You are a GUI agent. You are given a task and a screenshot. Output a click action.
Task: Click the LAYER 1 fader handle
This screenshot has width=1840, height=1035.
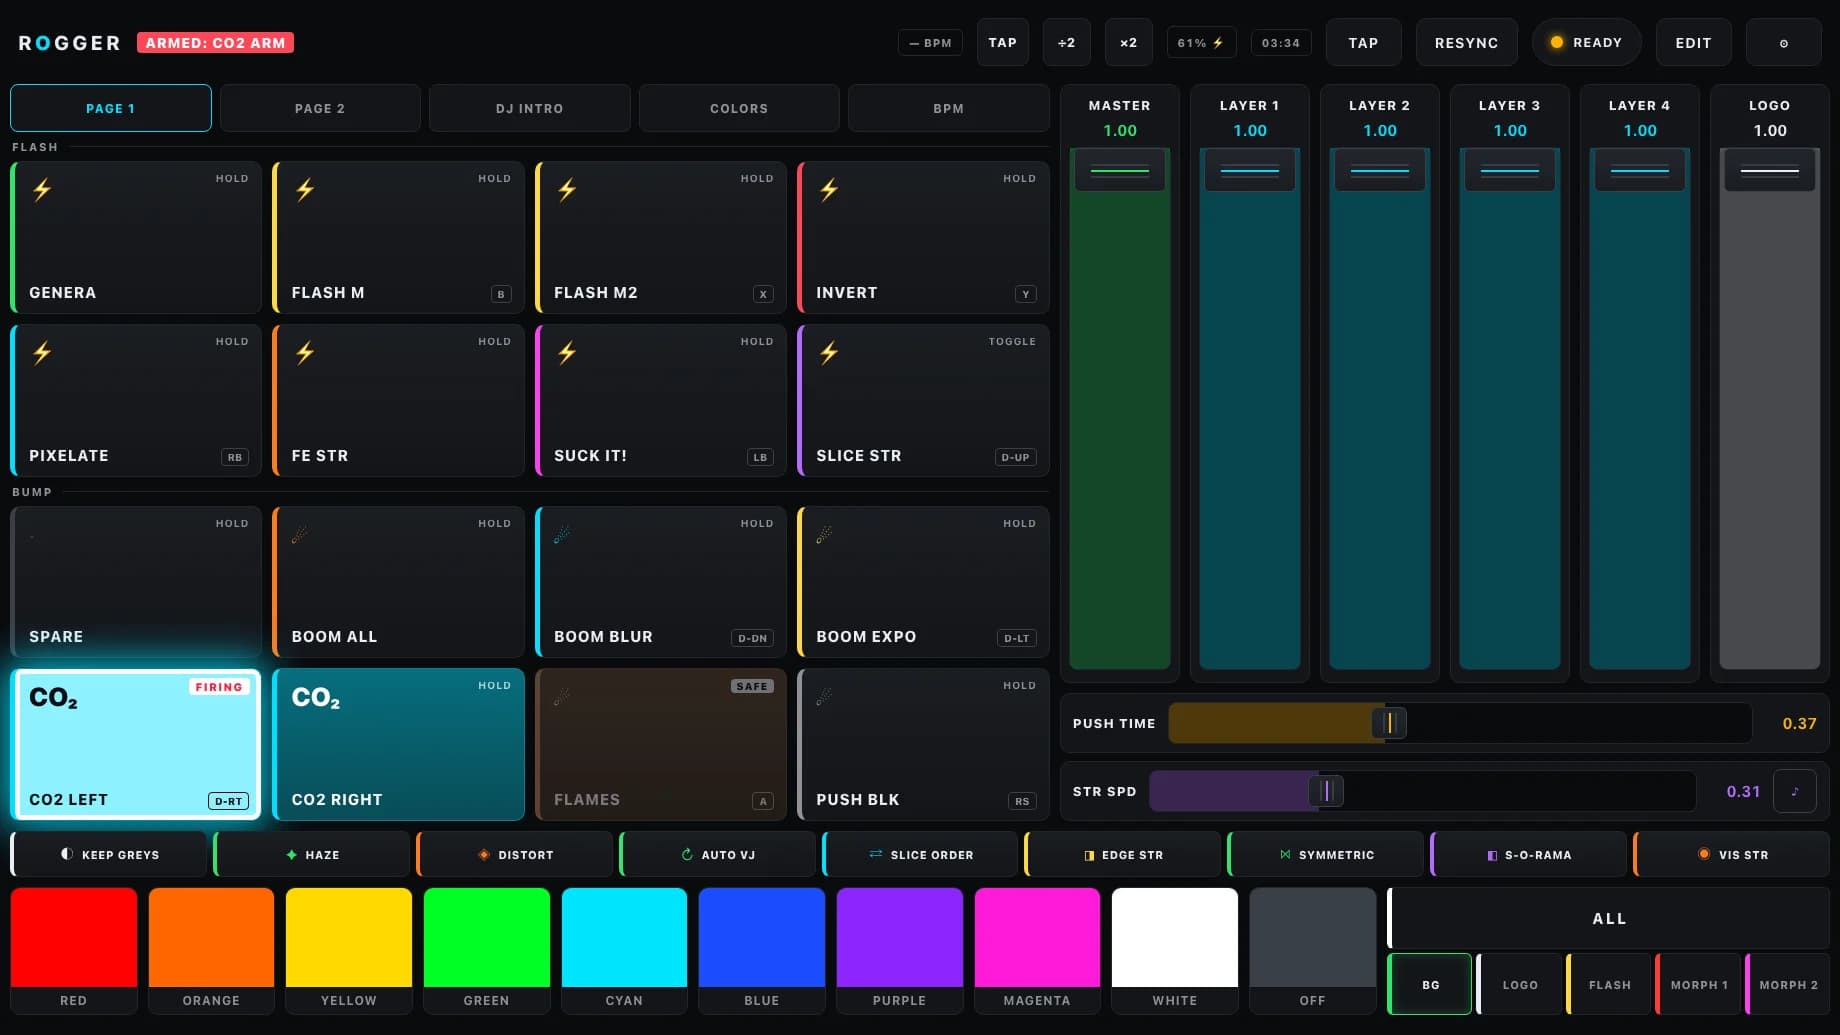click(x=1250, y=170)
